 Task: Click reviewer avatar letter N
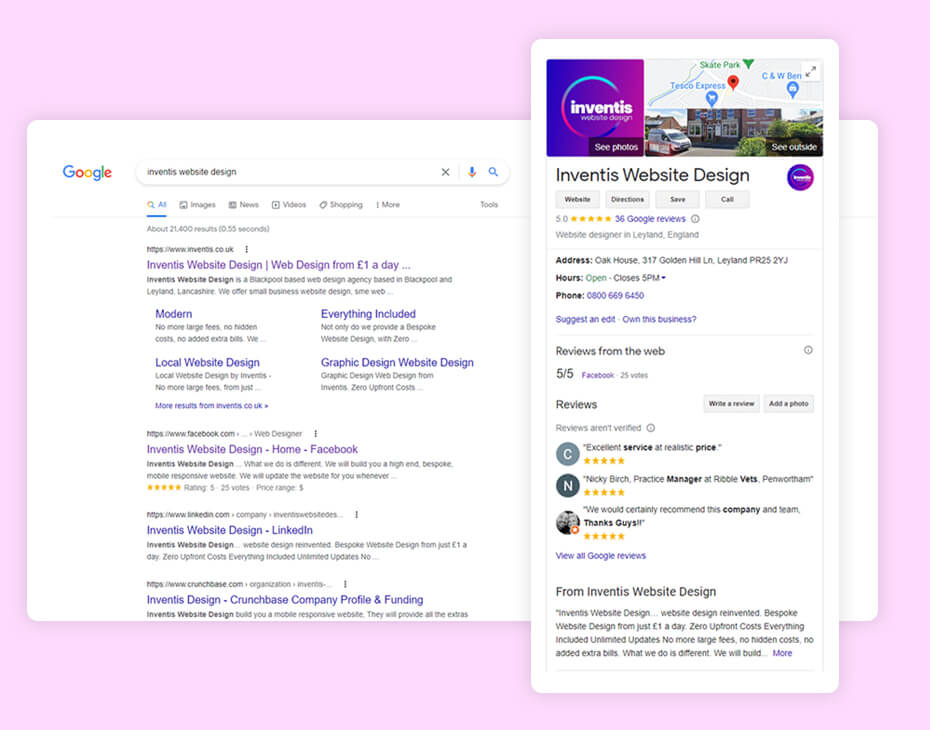click(x=568, y=486)
